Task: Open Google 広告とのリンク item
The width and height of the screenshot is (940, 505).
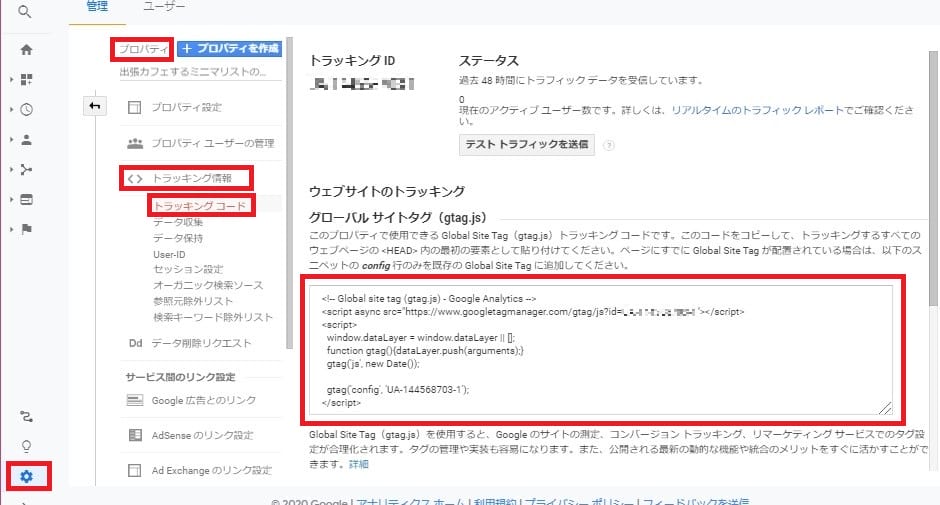Action: pos(204,400)
